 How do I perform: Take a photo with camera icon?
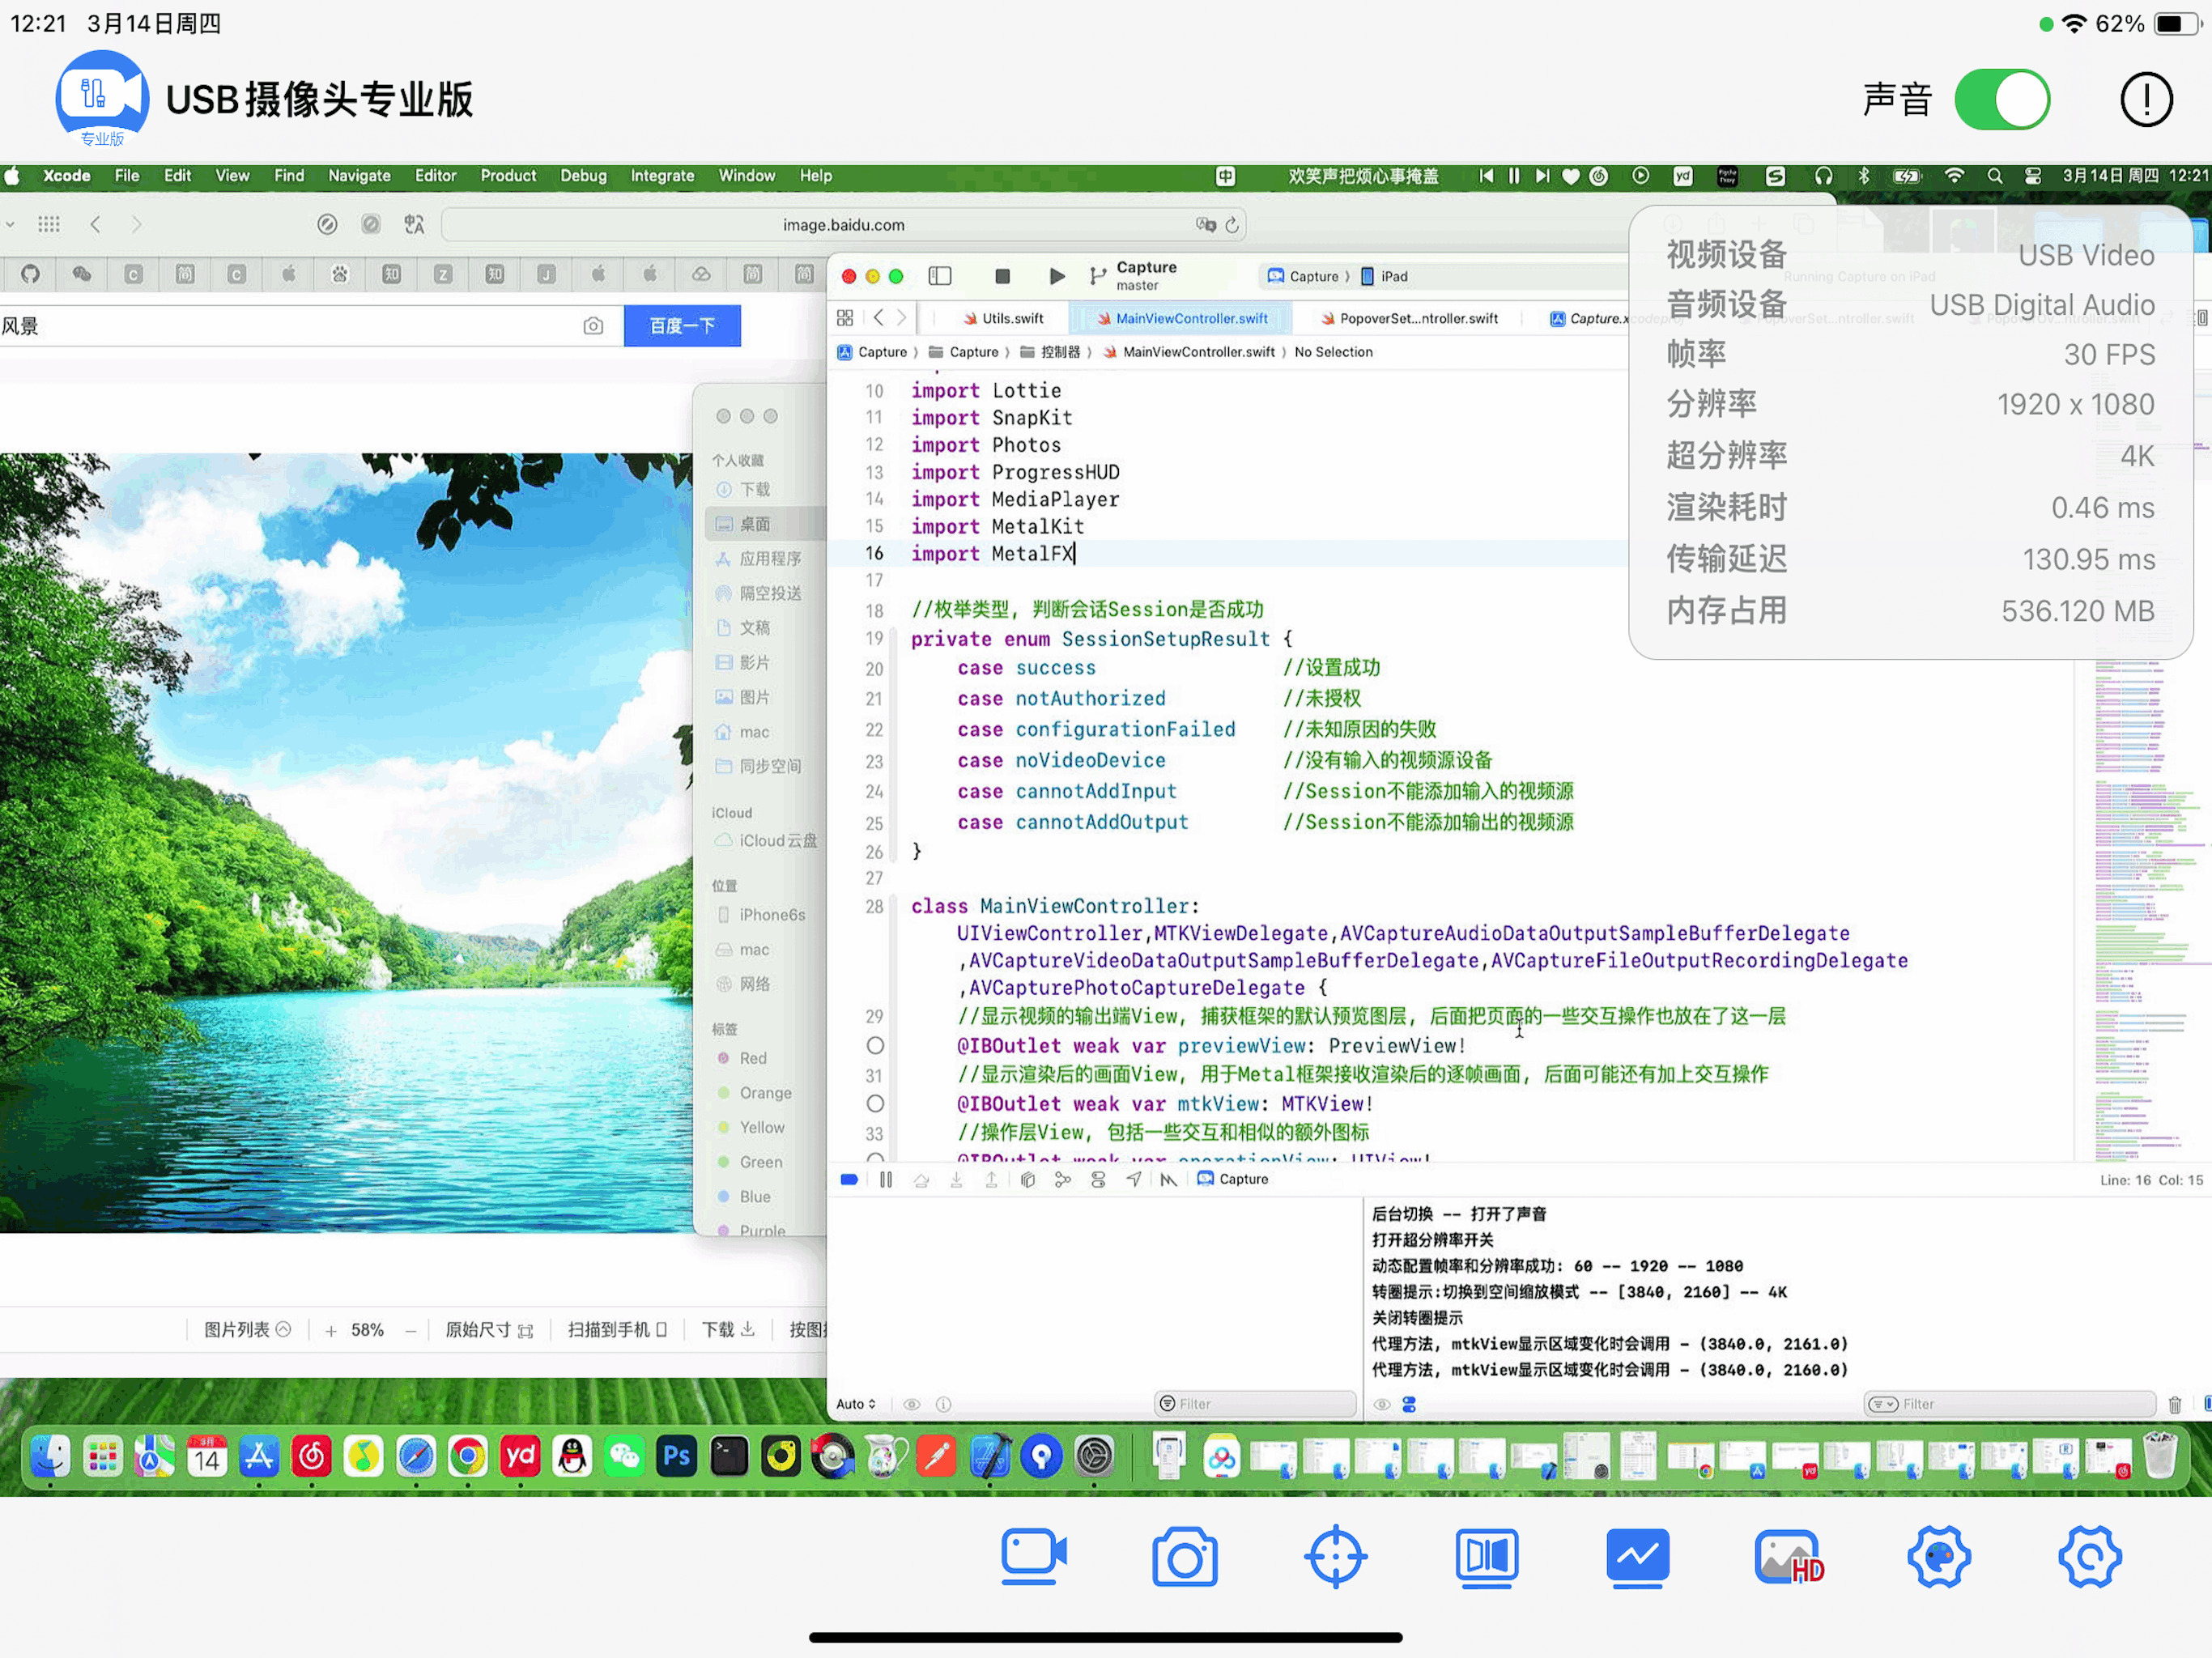1184,1556
